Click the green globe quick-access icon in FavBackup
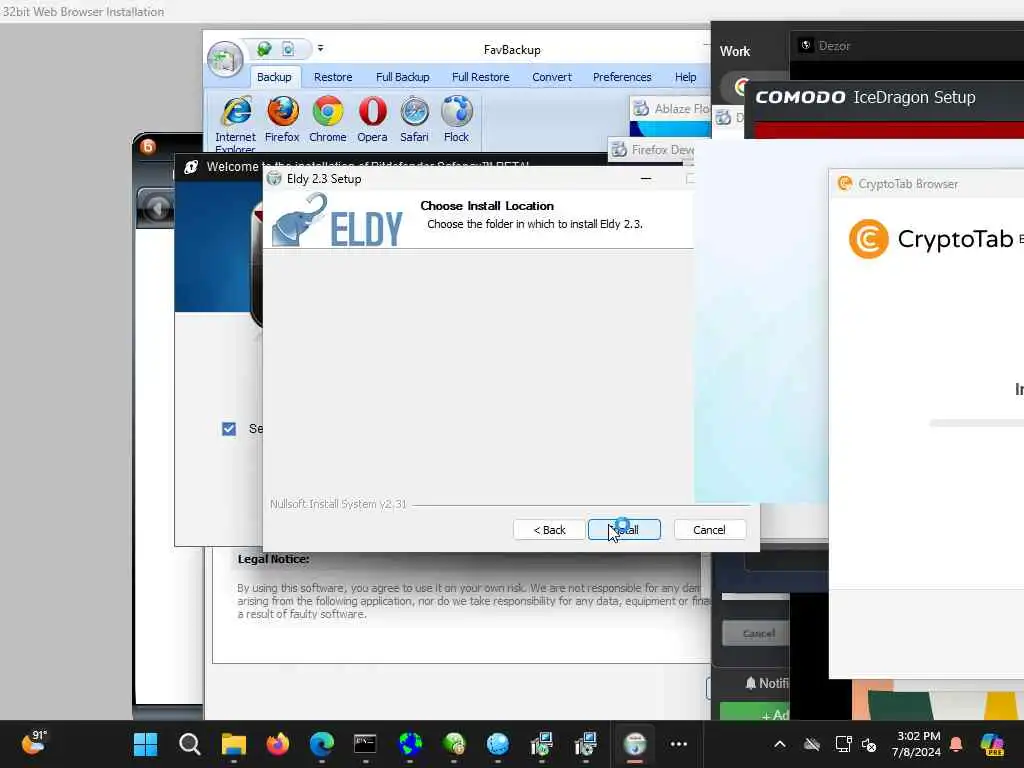 264,49
